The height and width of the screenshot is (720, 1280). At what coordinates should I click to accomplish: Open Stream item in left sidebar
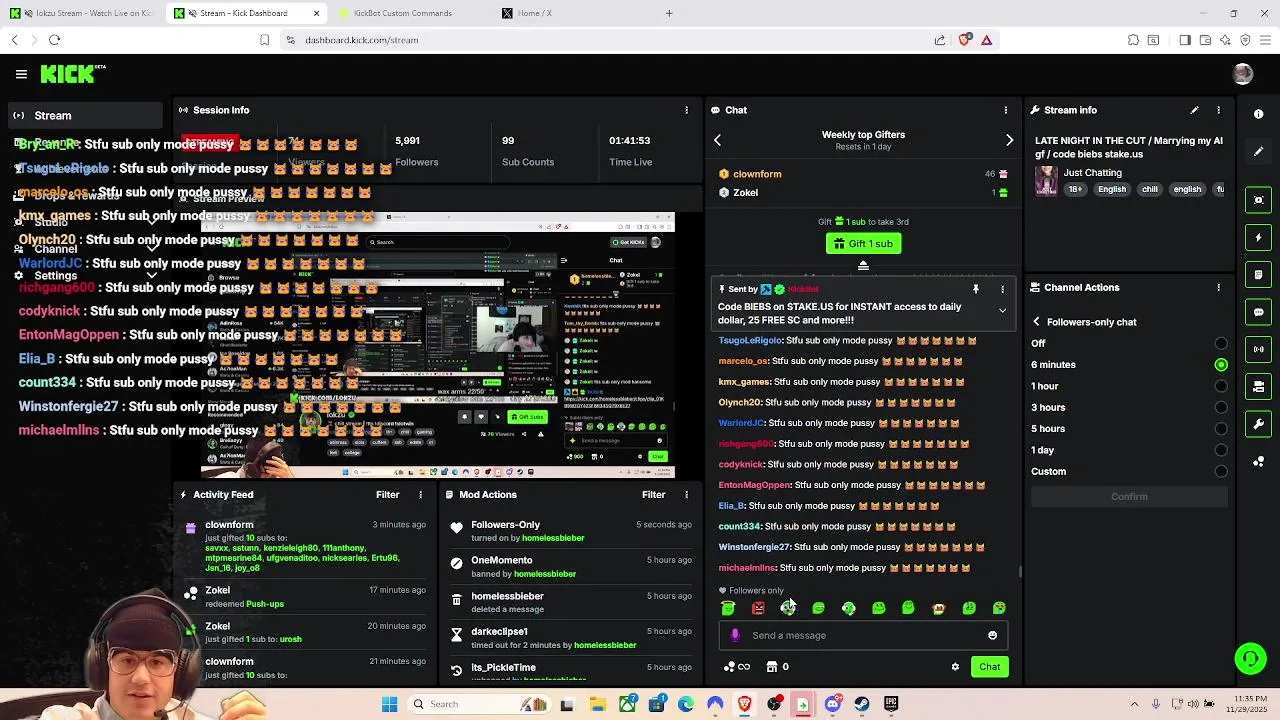pos(84,116)
